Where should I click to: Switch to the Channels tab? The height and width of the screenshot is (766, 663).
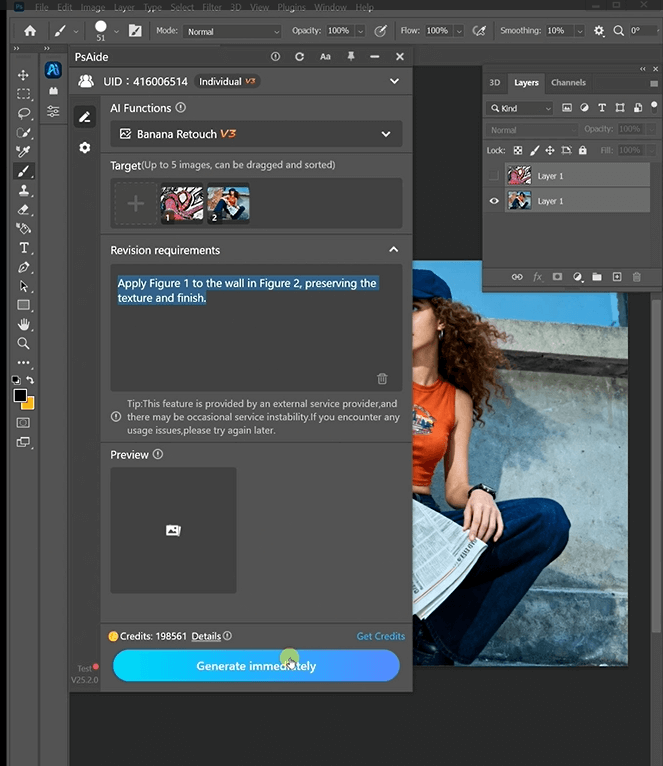(568, 83)
